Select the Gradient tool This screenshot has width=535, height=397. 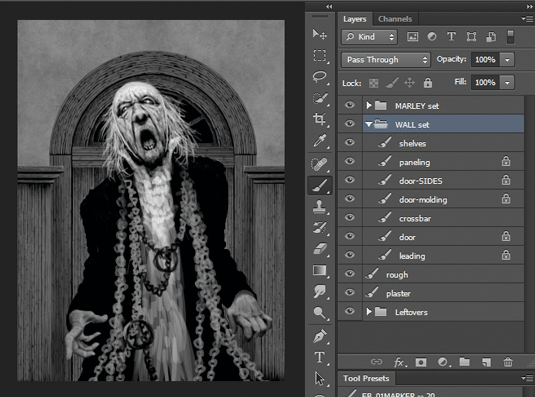coord(319,270)
